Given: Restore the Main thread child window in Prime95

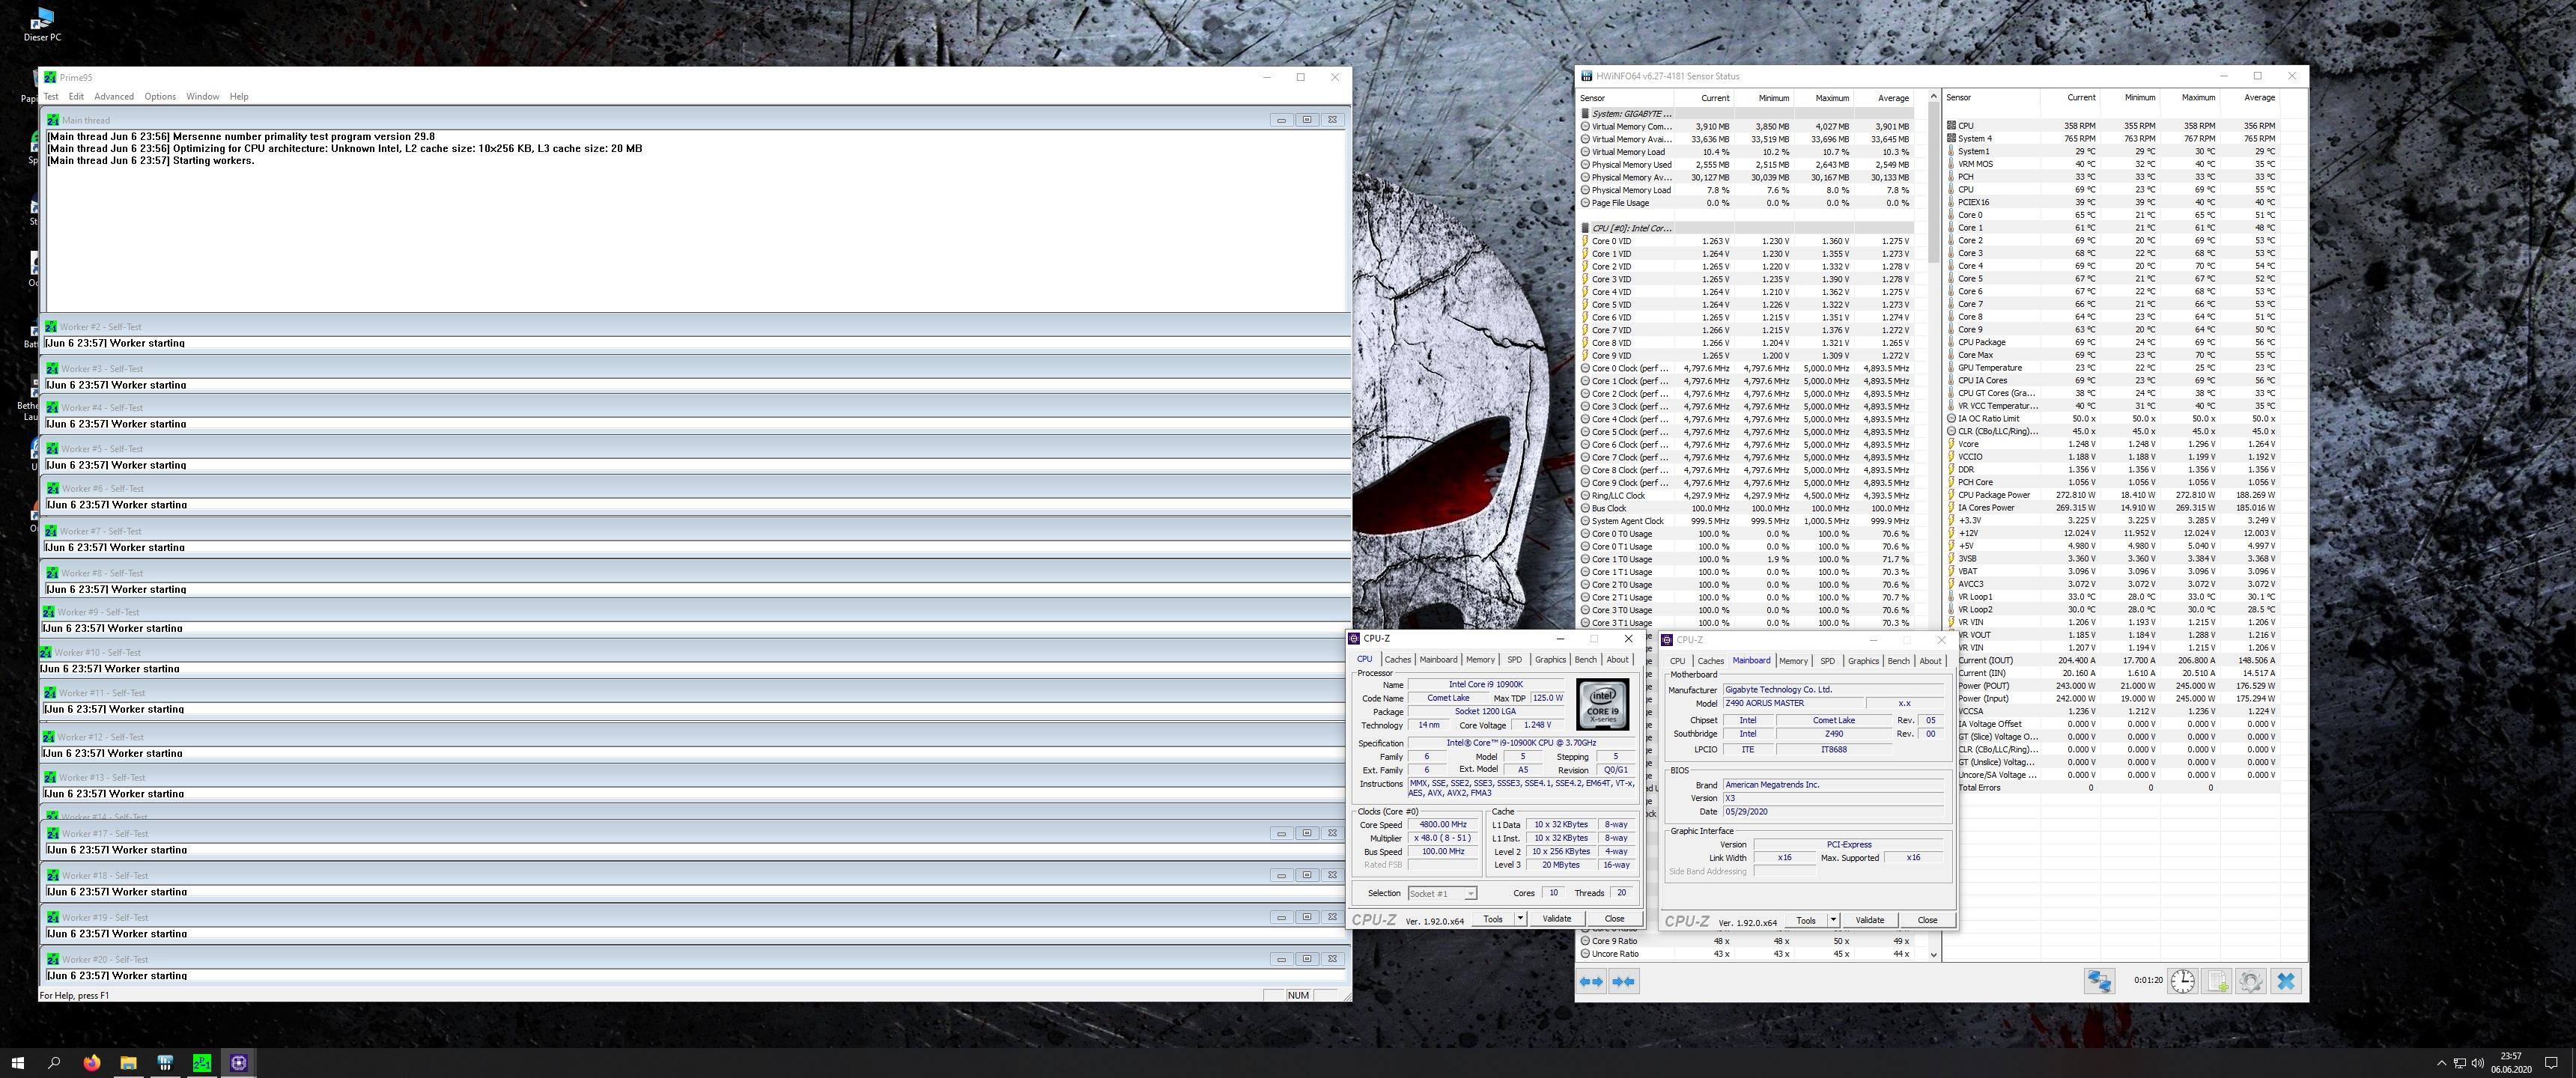Looking at the screenshot, I should (1306, 120).
